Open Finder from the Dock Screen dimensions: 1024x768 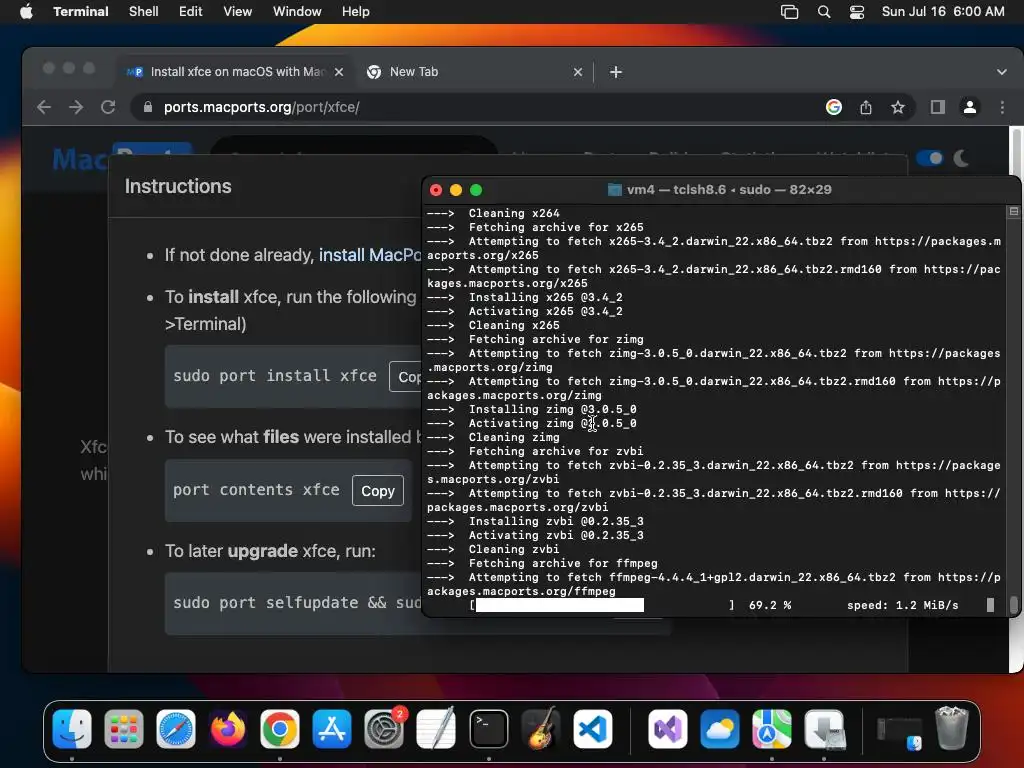point(72,729)
